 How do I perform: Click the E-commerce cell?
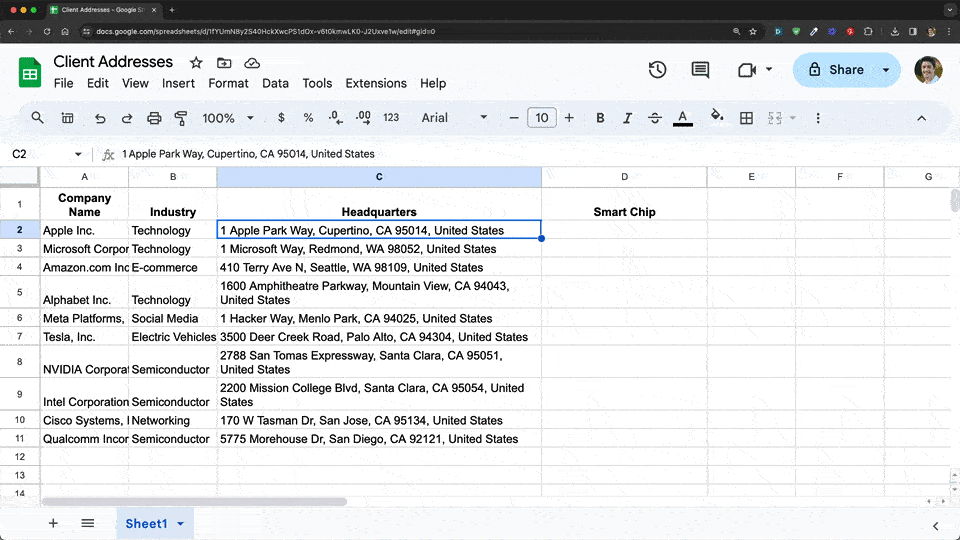coord(173,268)
